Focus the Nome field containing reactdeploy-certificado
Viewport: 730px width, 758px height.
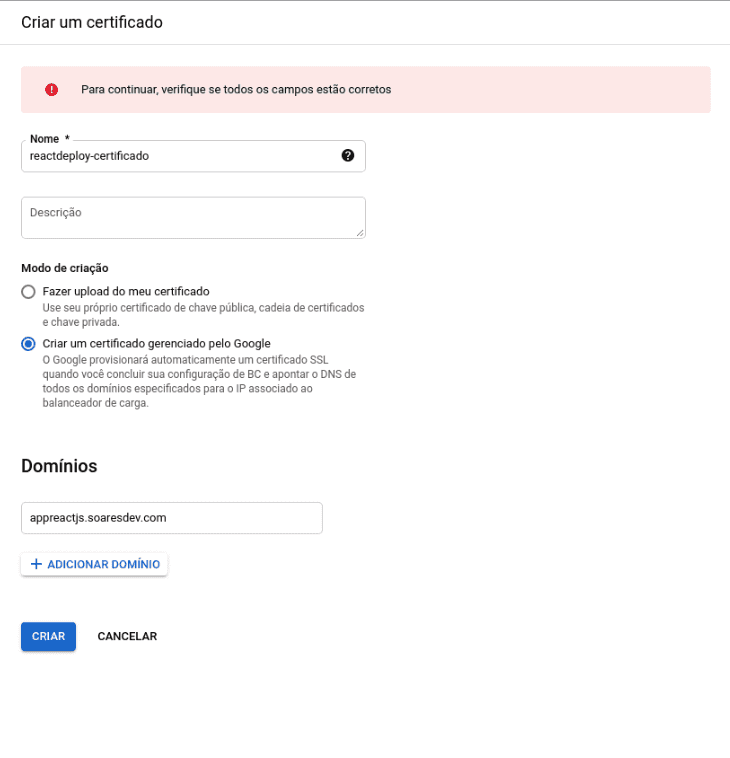click(x=180, y=156)
